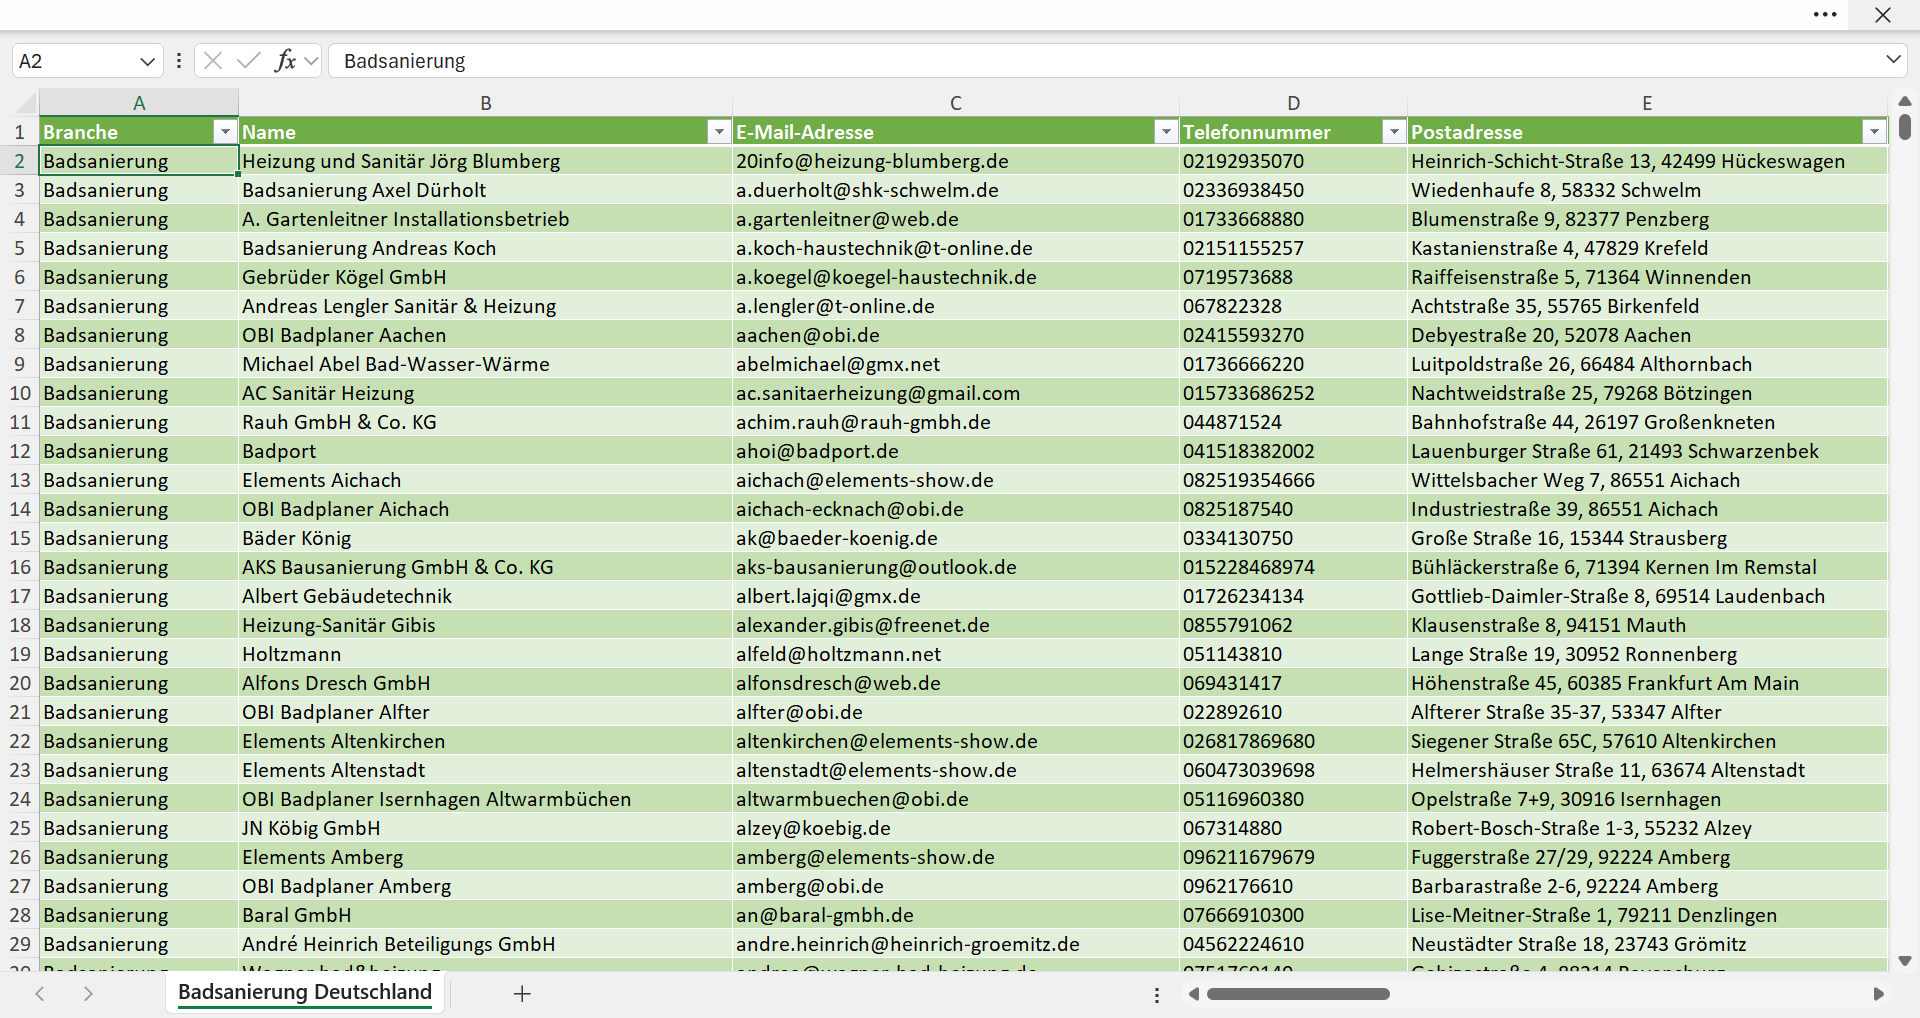The height and width of the screenshot is (1018, 1920).
Task: Select cell aichach@elements-show.de
Action: click(x=956, y=480)
